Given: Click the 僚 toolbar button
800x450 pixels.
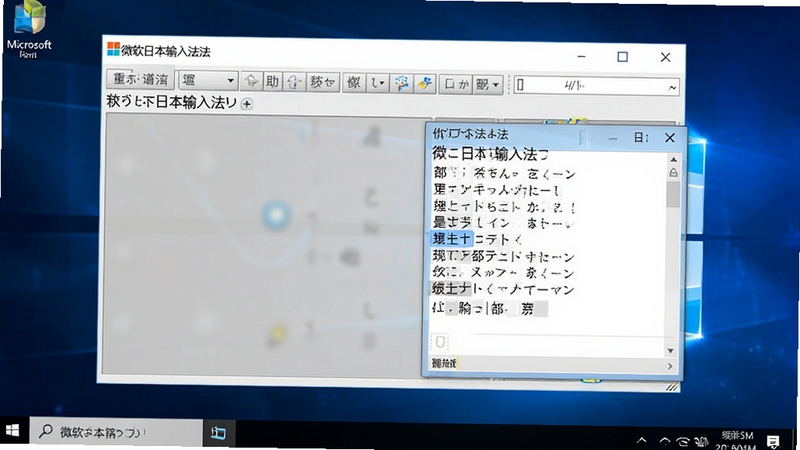Looking at the screenshot, I should (354, 82).
